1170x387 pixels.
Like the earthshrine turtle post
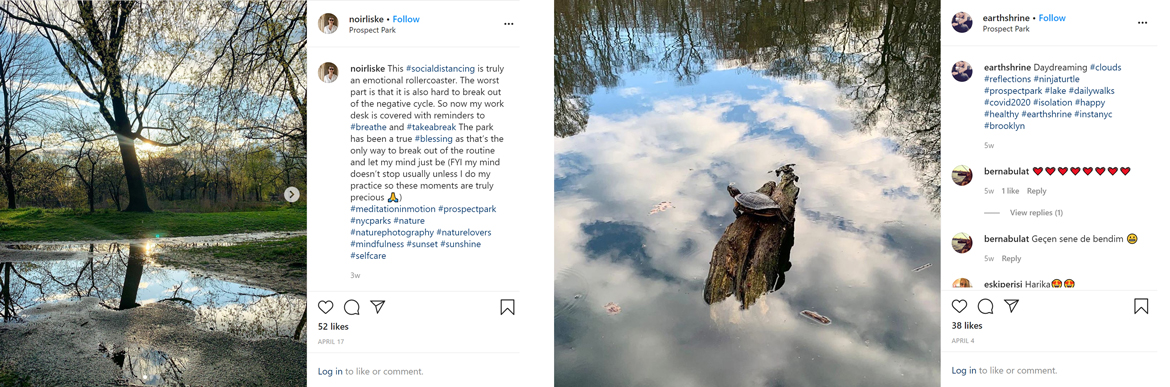960,306
